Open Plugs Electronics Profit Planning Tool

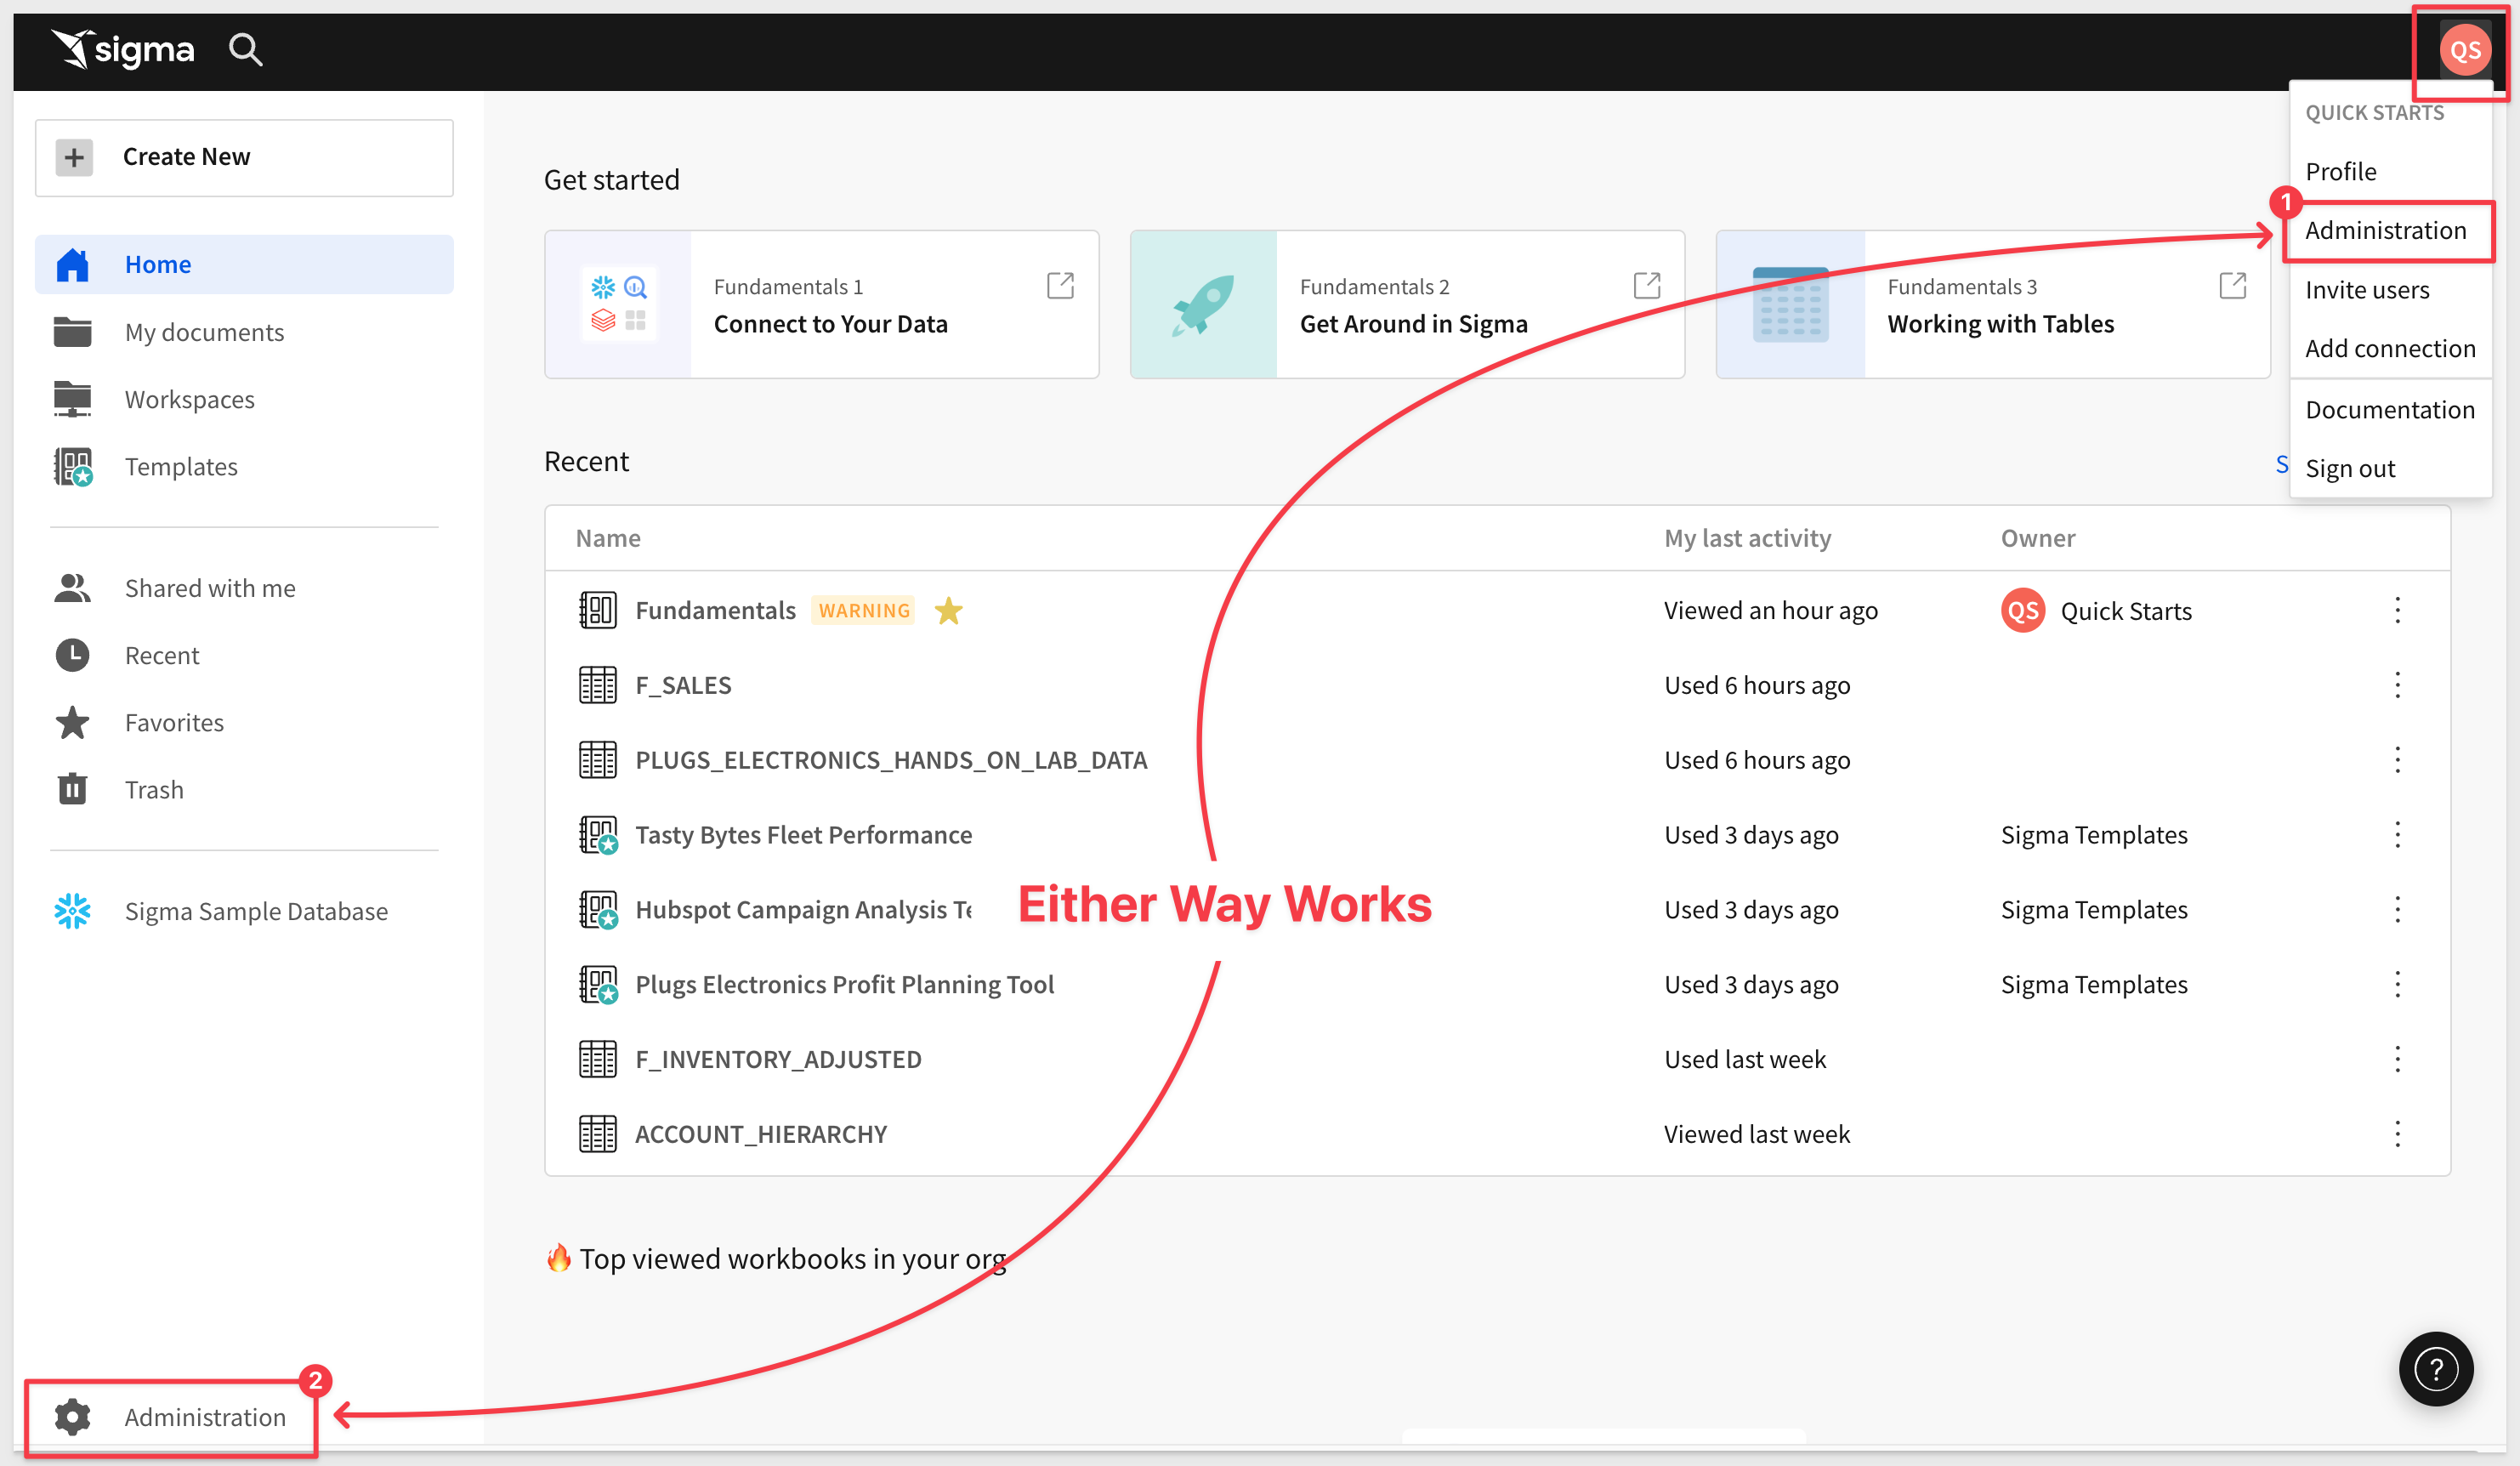click(x=1497, y=984)
